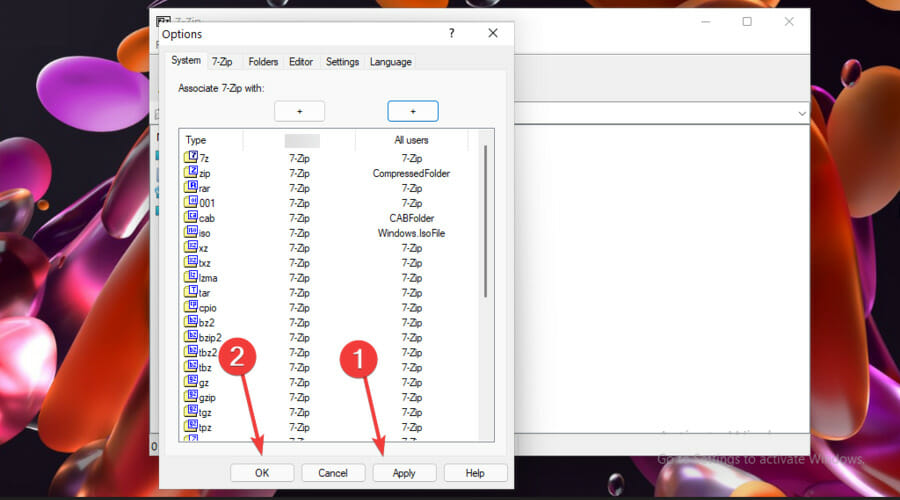Select the zip file type icon
The image size is (900, 500).
pos(191,173)
